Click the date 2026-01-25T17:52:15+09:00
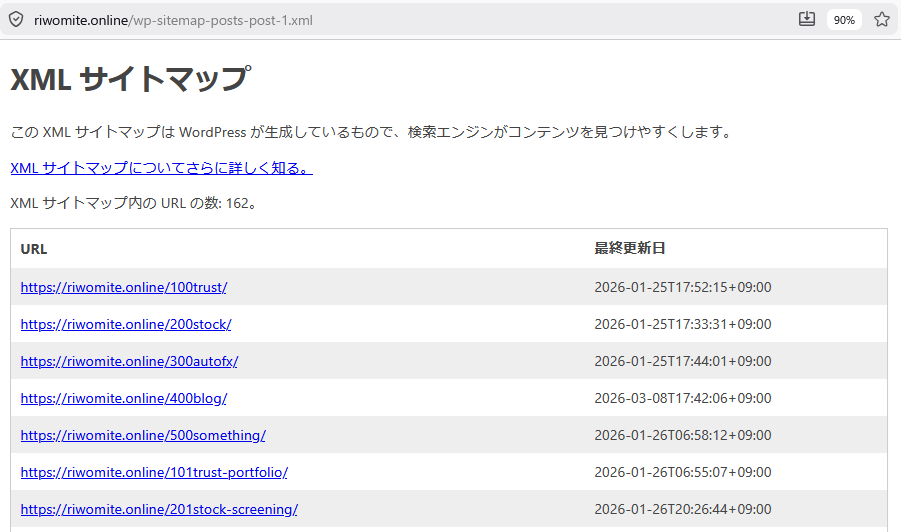 pos(683,287)
